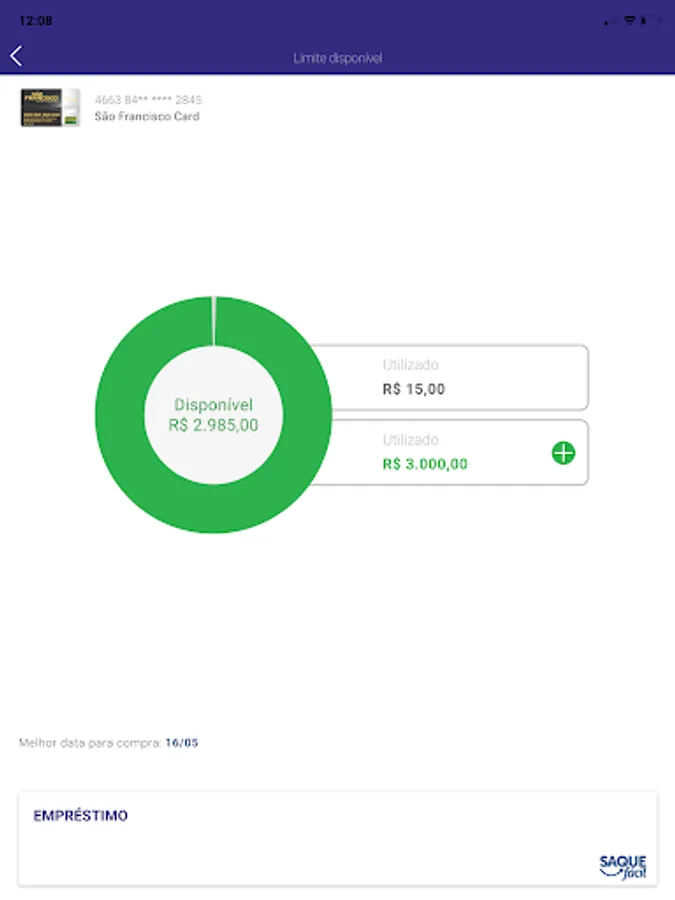
Task: Tap the cellular signal indicator
Action: click(610, 21)
